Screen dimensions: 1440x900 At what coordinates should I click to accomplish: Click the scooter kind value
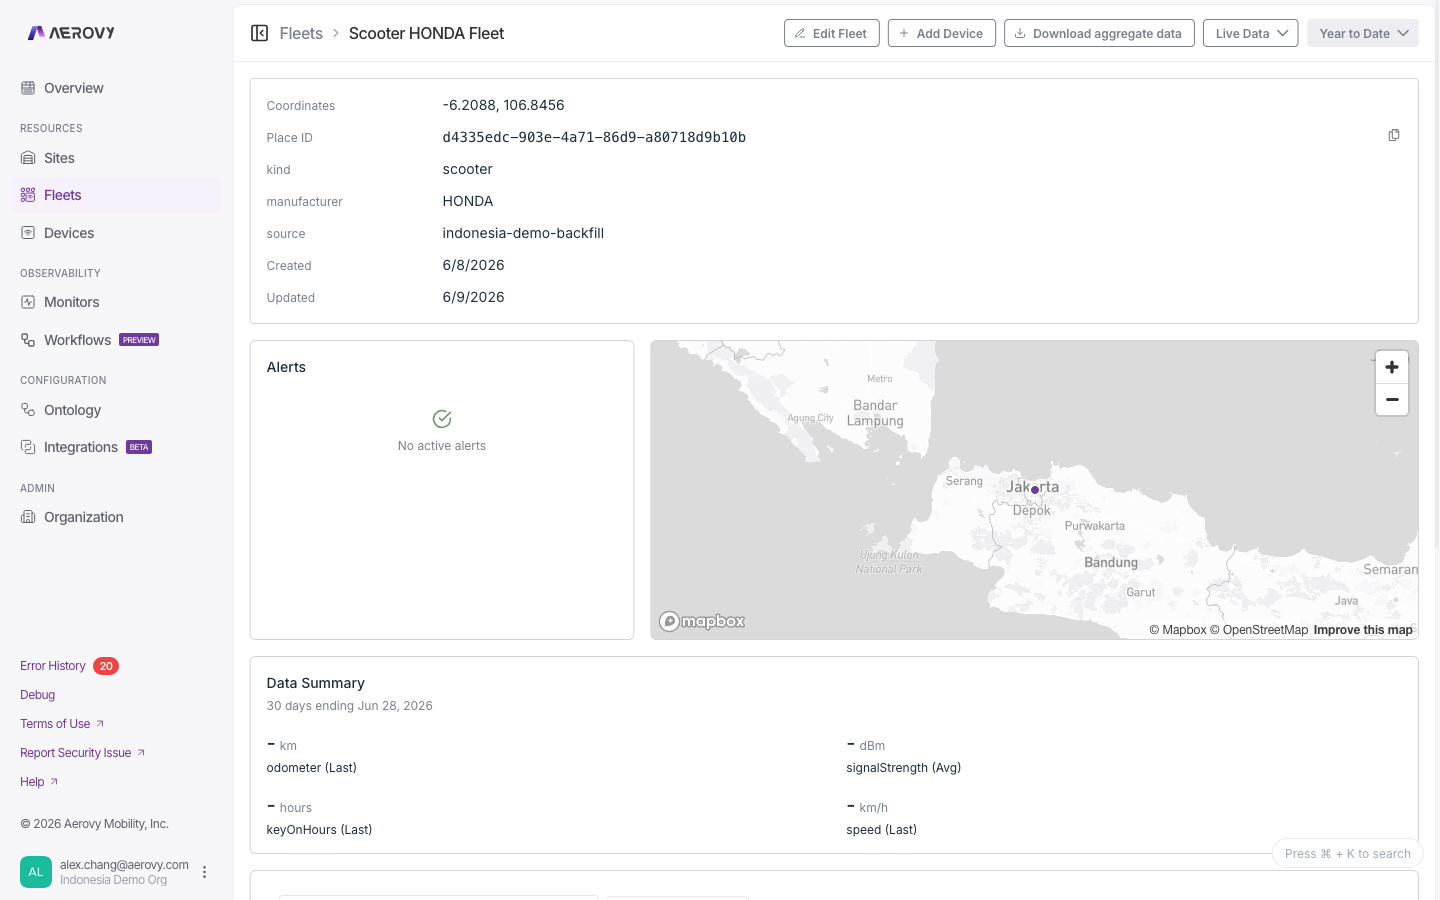coord(468,169)
